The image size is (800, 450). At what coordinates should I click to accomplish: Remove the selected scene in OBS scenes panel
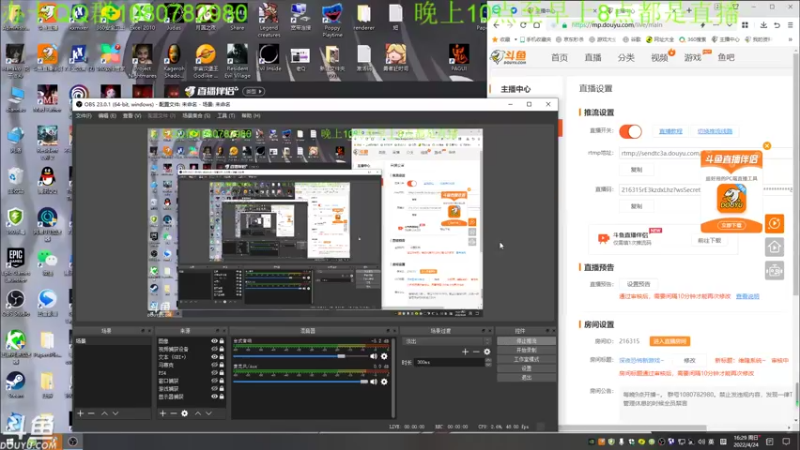click(x=91, y=413)
